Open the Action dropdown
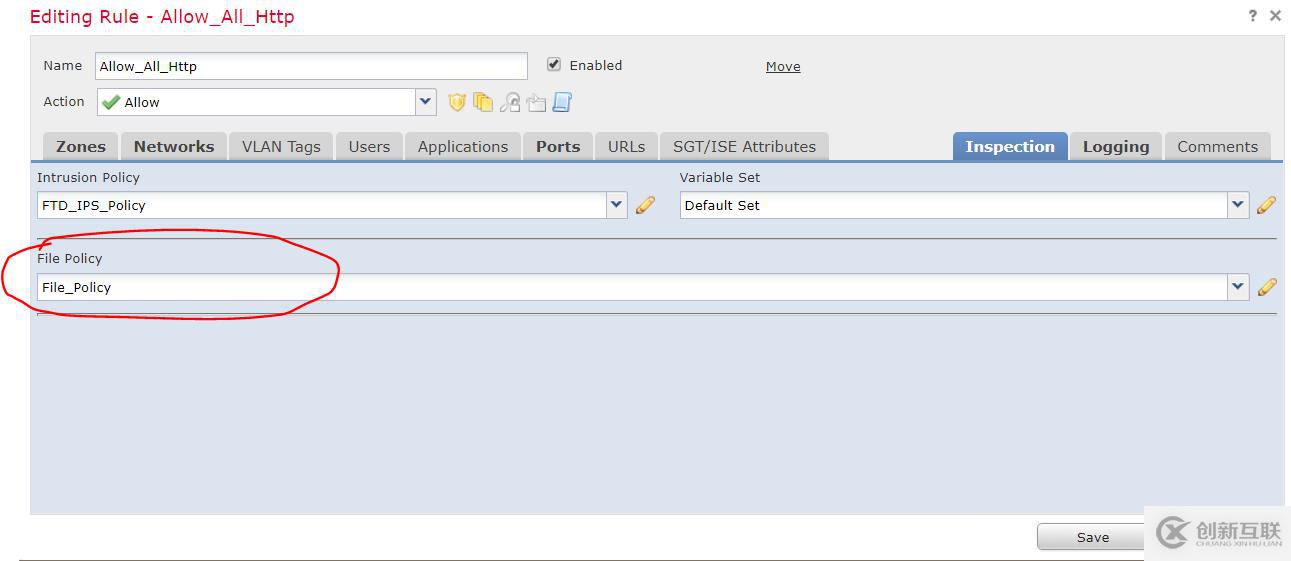 pos(426,102)
